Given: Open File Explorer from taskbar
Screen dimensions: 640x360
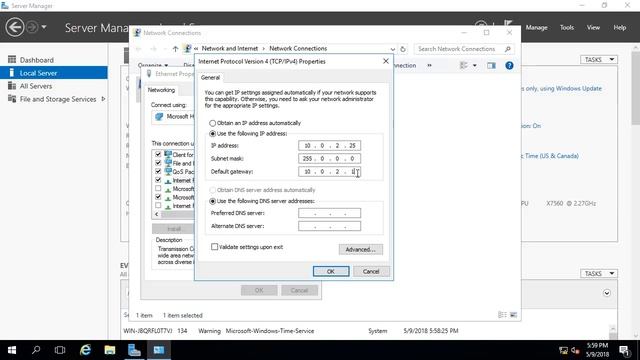Looking at the screenshot, I should [x=109, y=350].
